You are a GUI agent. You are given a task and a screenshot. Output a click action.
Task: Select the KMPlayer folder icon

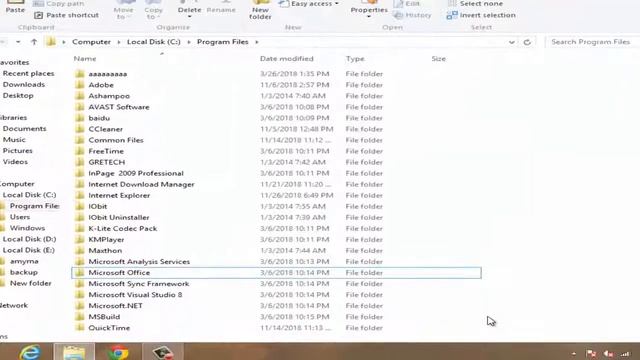[80, 240]
